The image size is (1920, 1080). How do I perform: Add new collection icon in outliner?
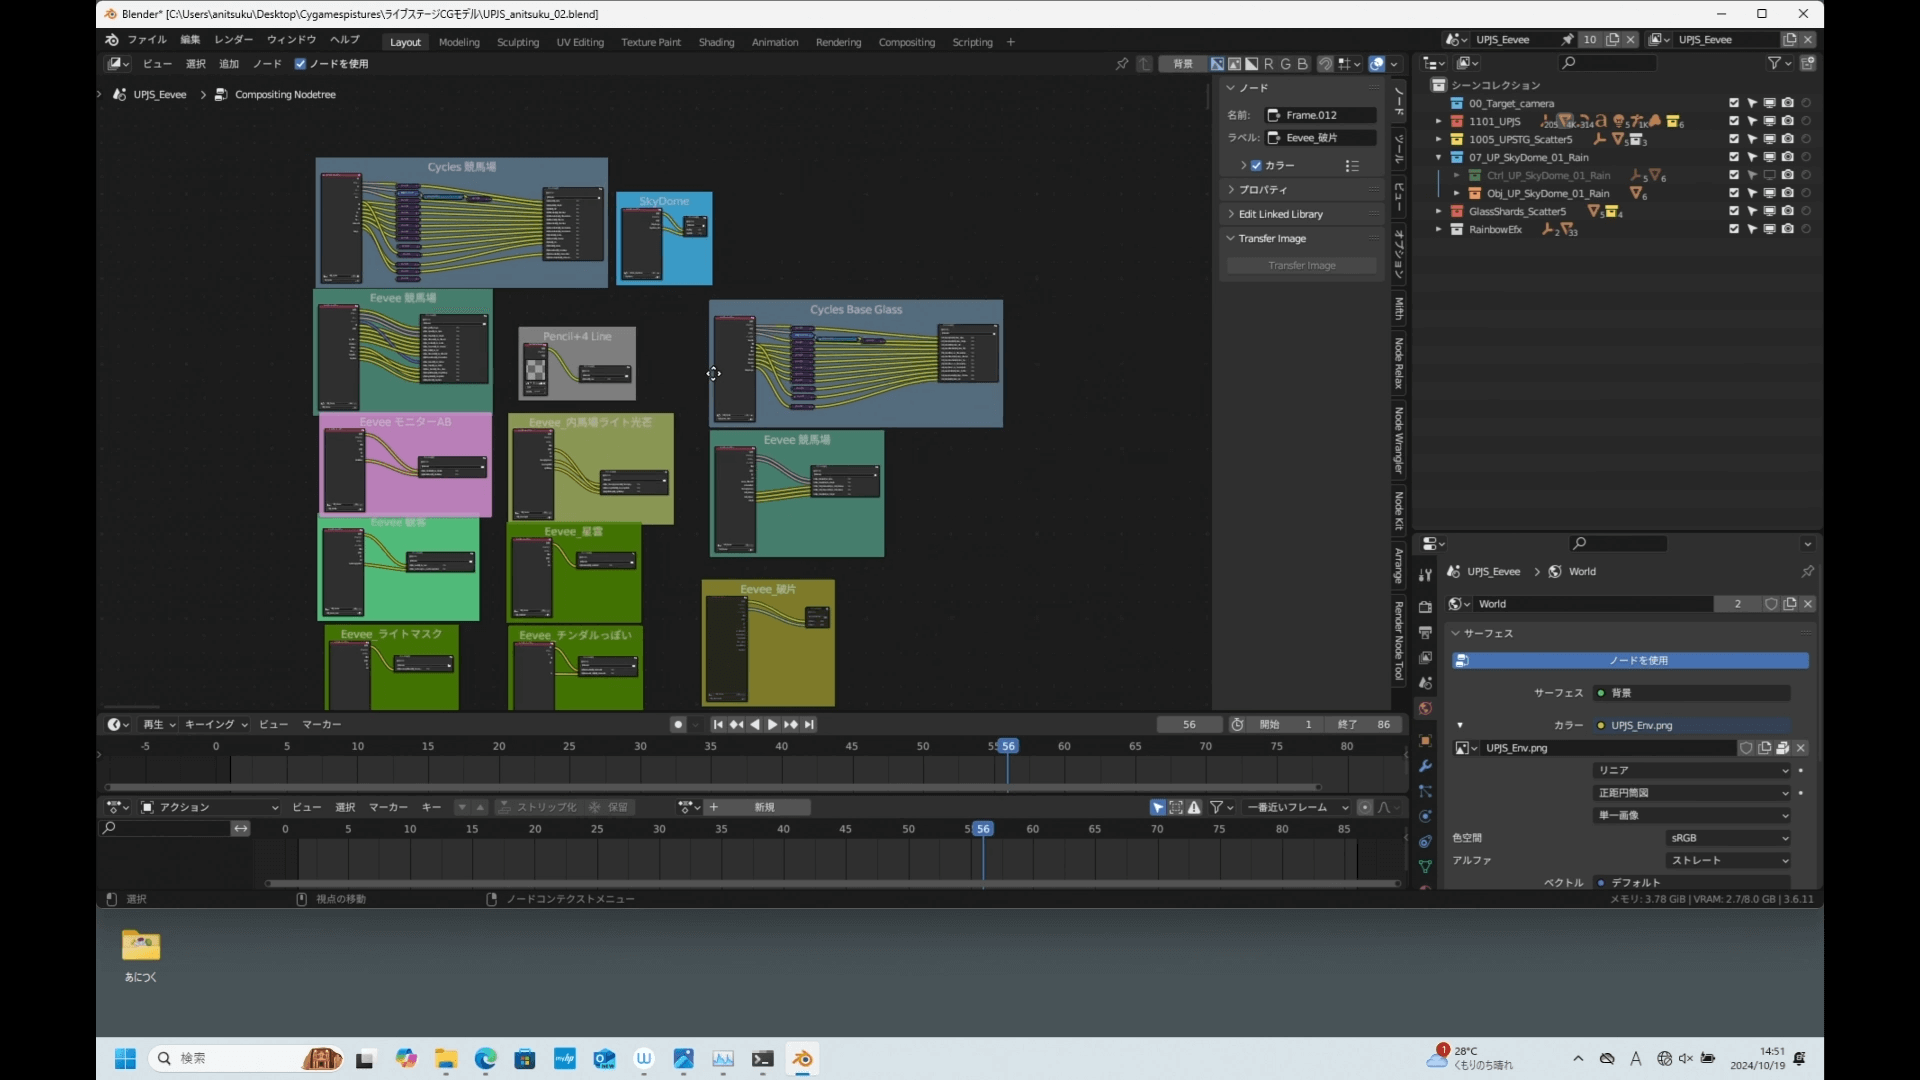coord(1808,63)
